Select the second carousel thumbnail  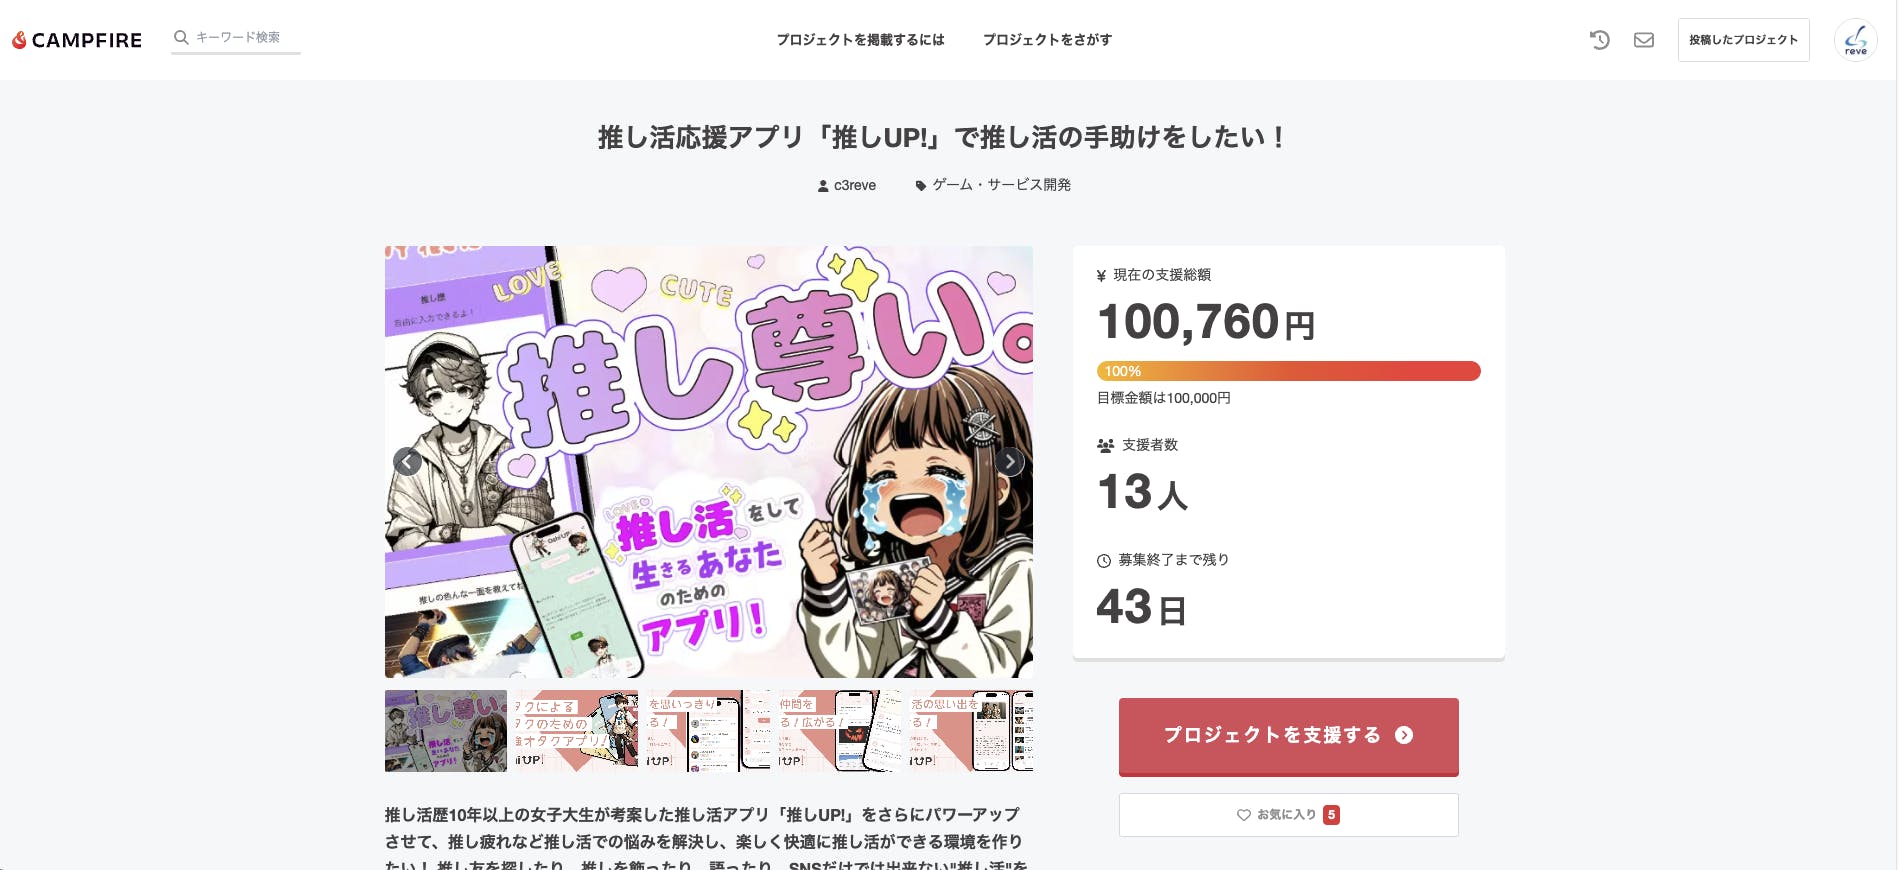click(576, 731)
